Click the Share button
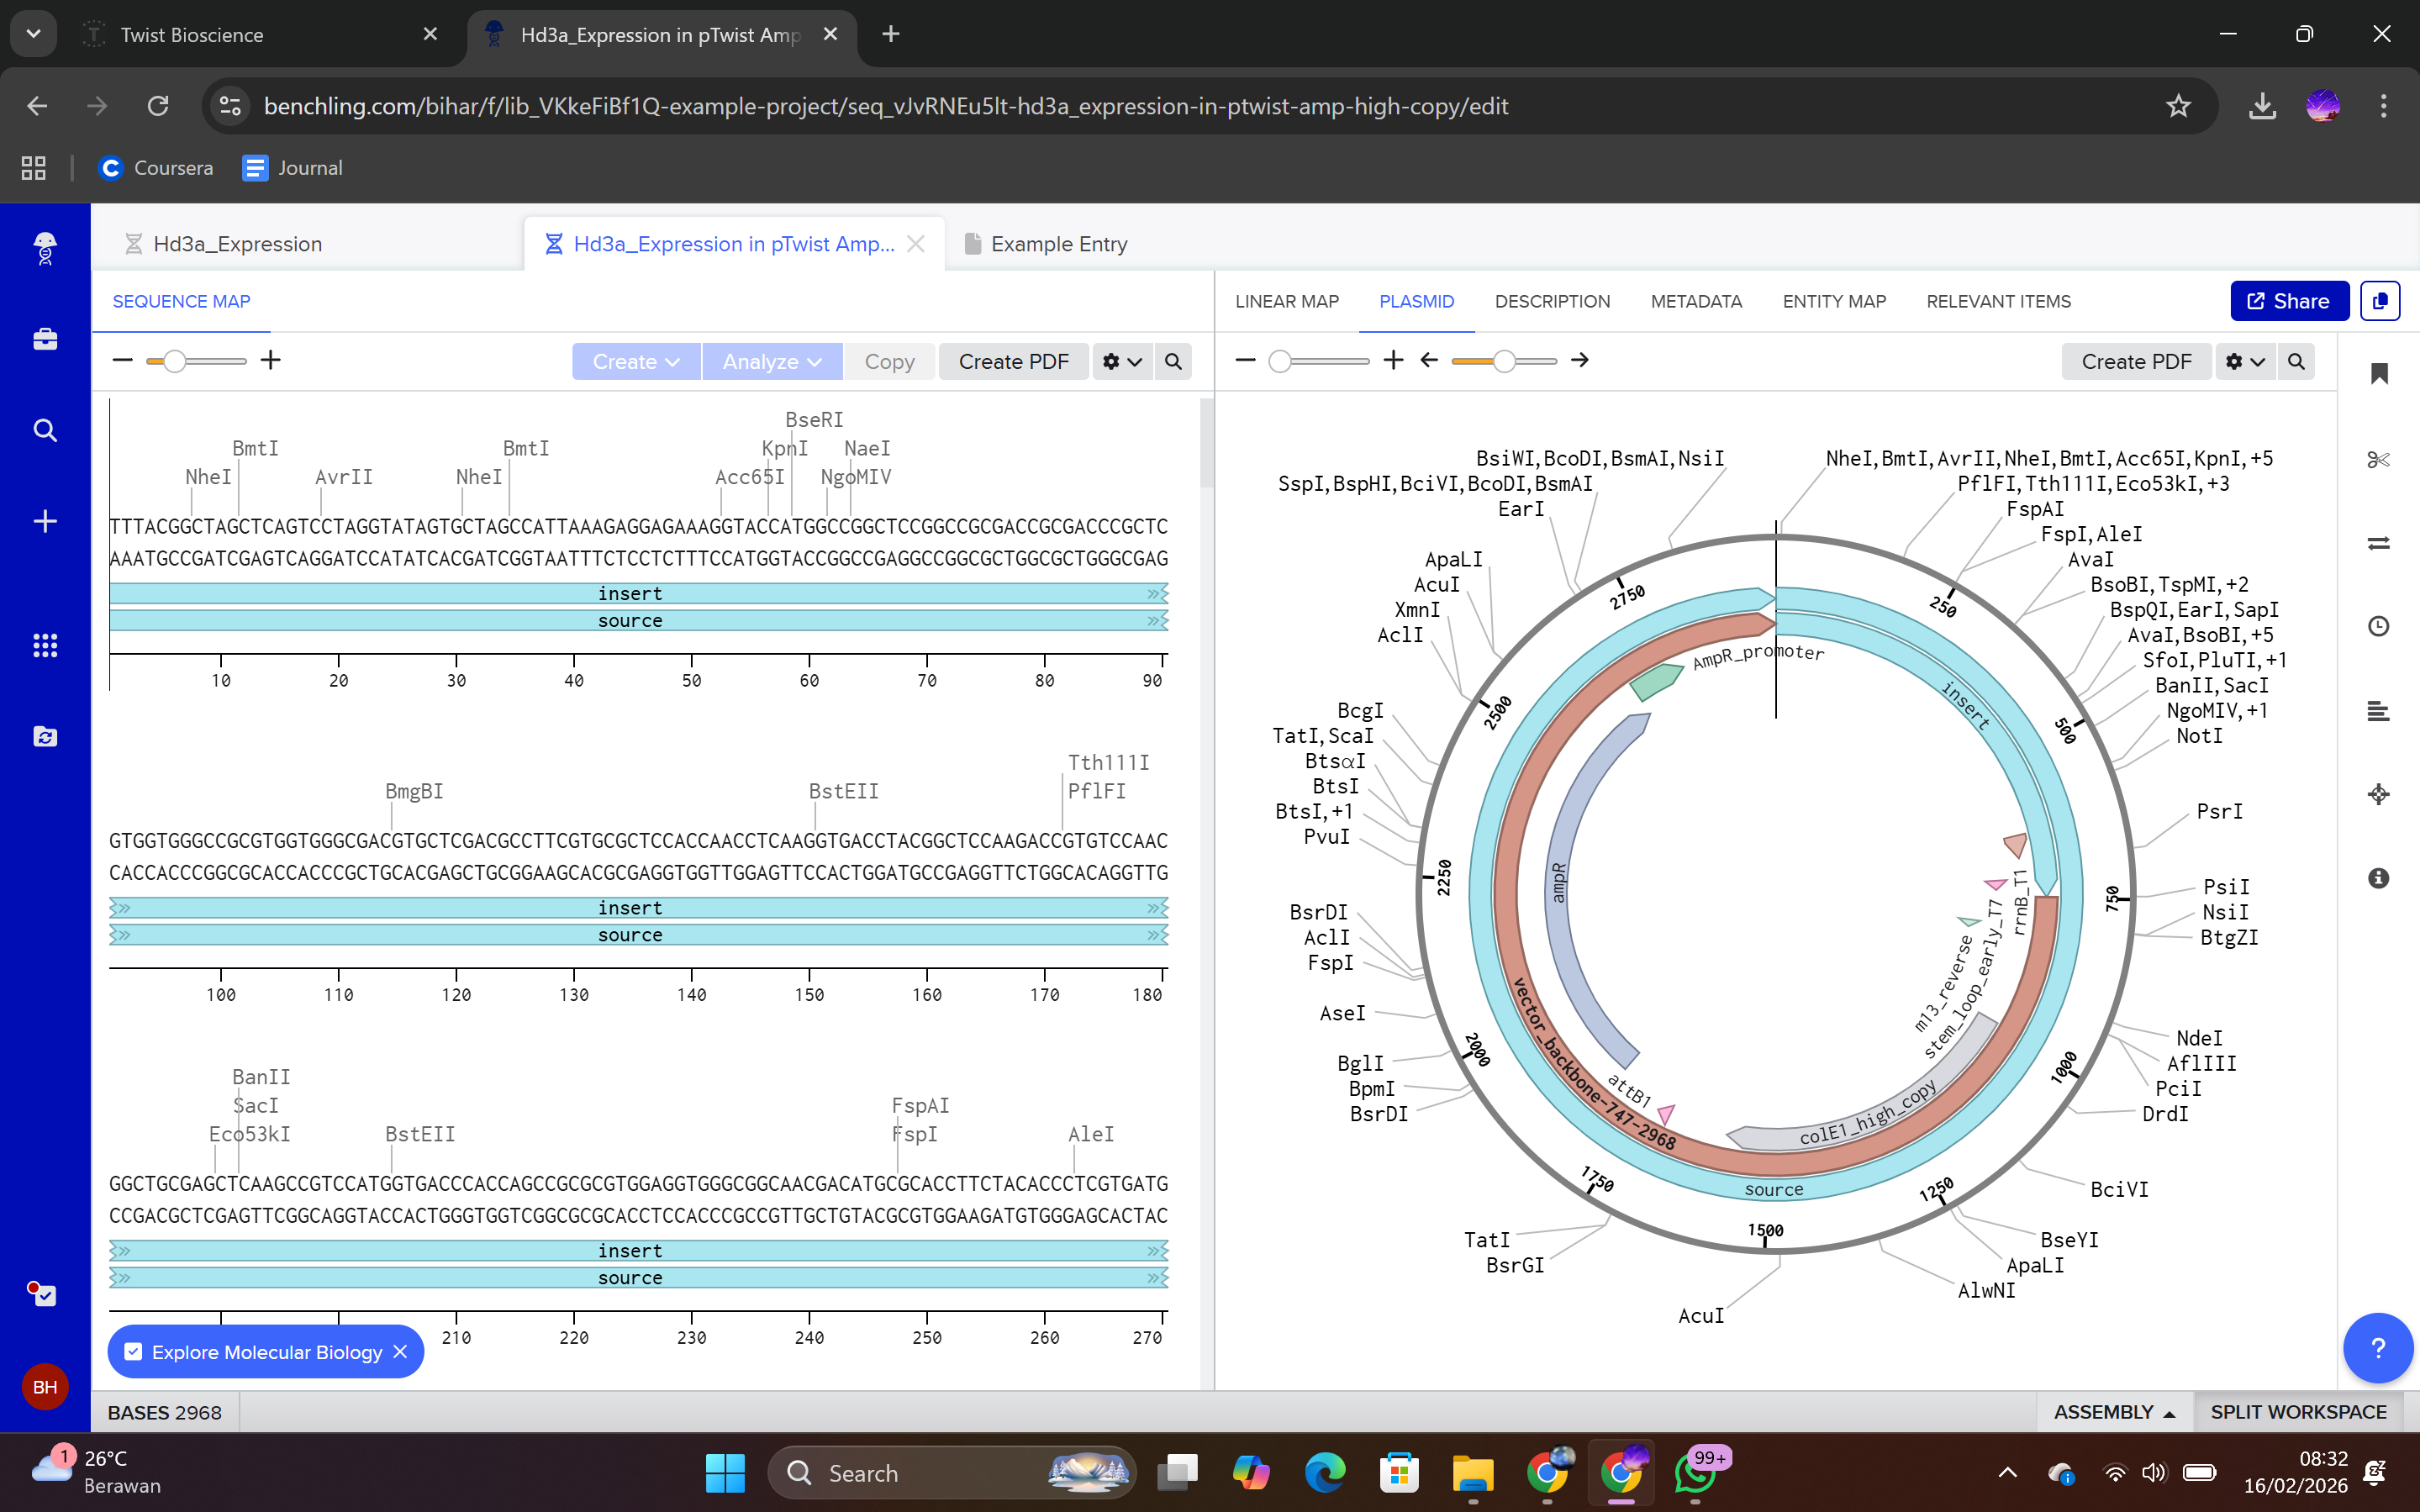 (2288, 301)
